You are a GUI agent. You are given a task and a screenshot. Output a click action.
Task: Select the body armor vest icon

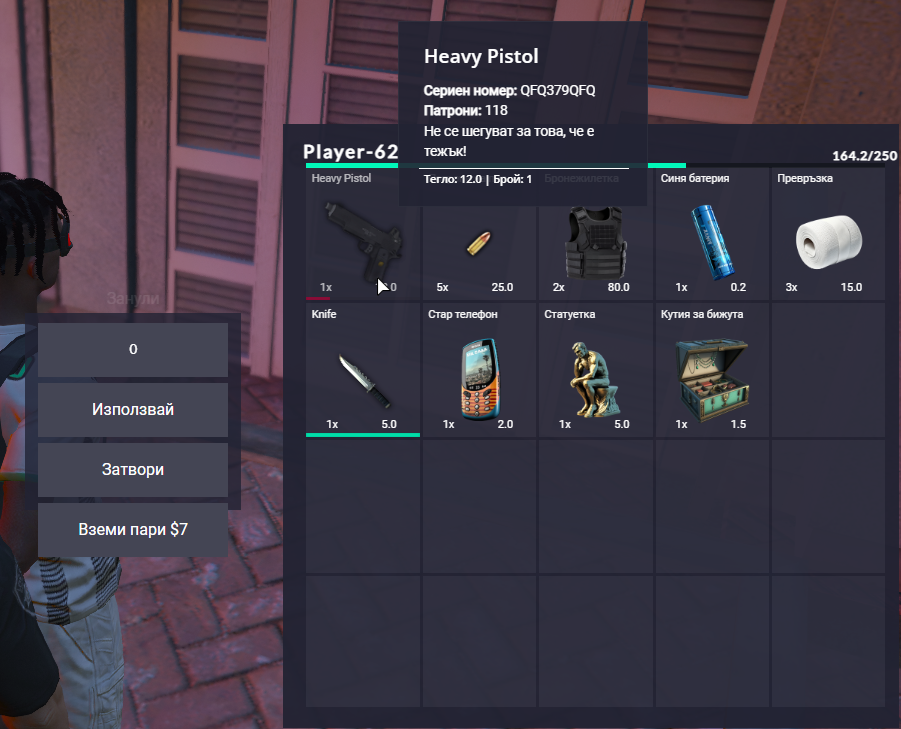(x=595, y=242)
